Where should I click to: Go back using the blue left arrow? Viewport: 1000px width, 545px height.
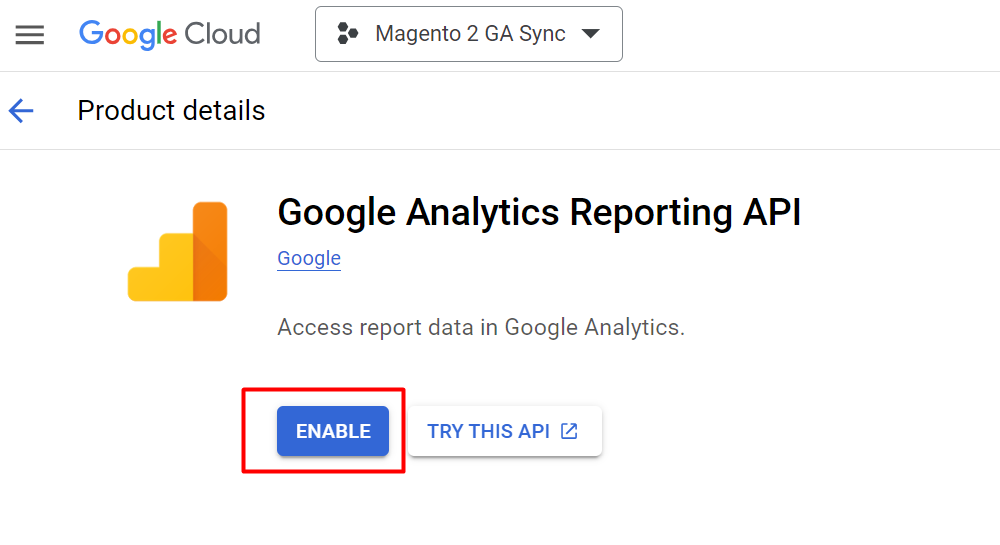[x=21, y=111]
